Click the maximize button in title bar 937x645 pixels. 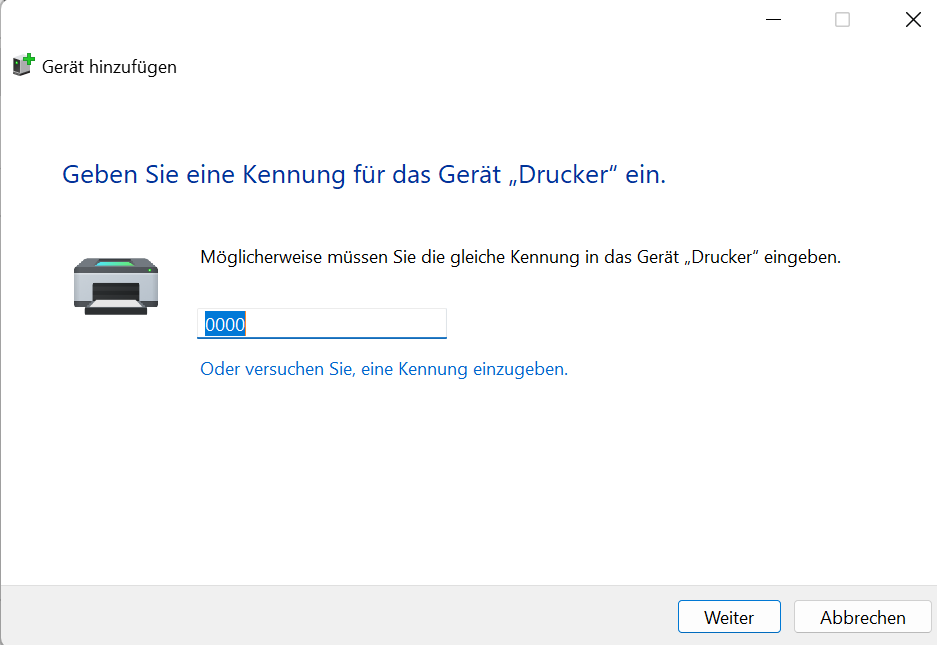[842, 20]
